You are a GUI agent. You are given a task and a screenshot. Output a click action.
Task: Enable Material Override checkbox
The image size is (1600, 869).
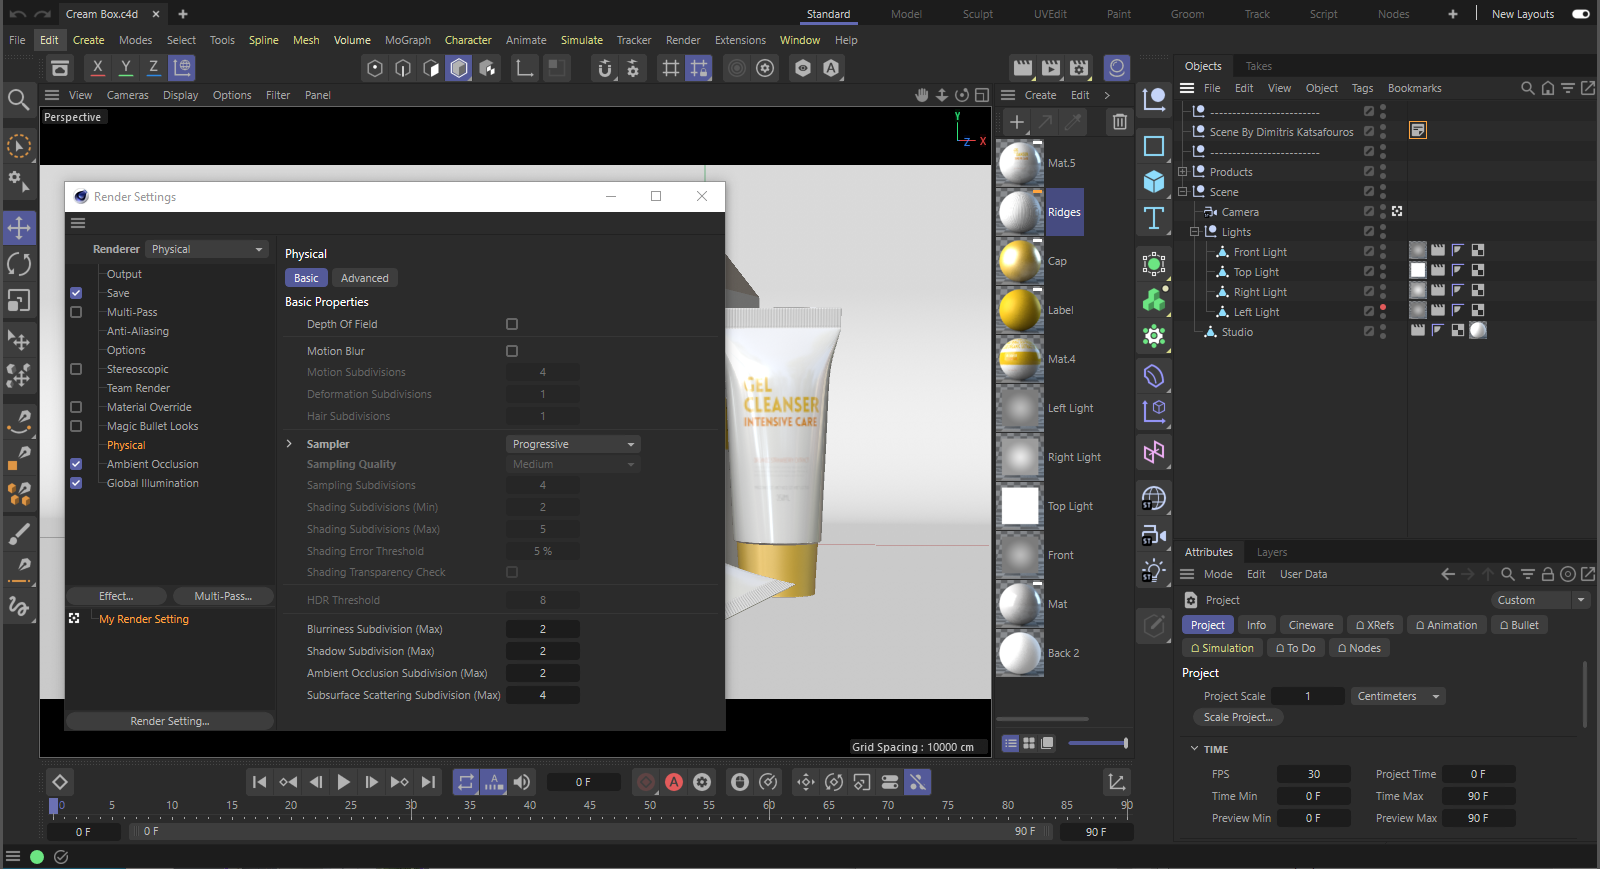76,407
